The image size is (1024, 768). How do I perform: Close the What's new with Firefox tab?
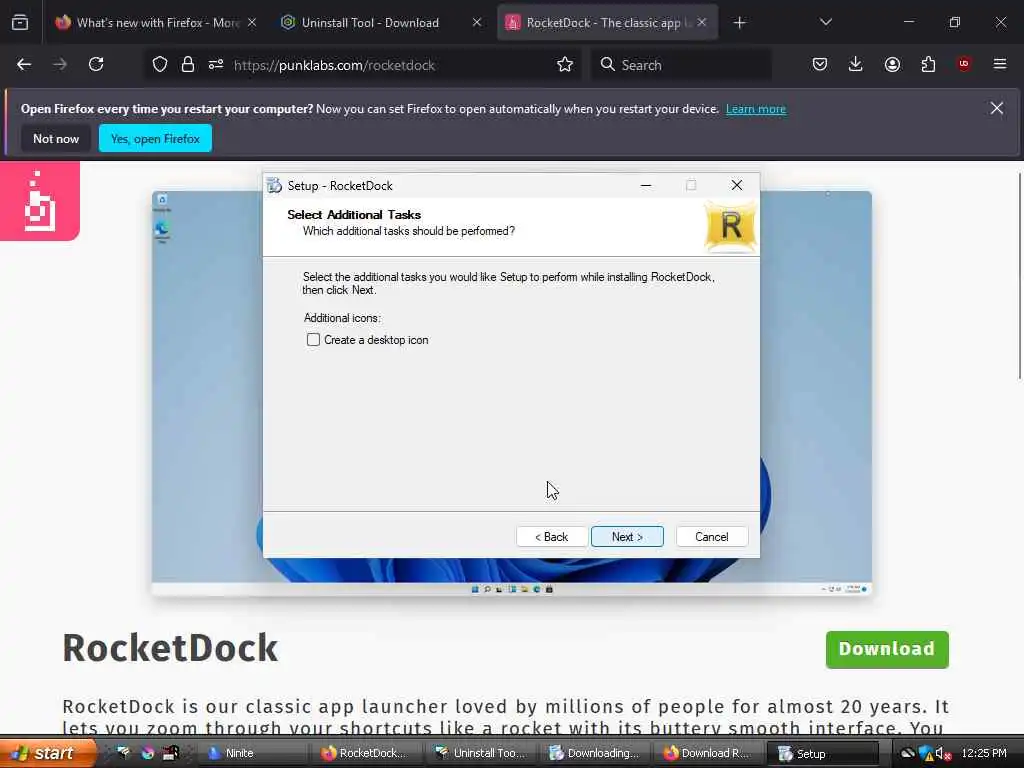tap(252, 23)
